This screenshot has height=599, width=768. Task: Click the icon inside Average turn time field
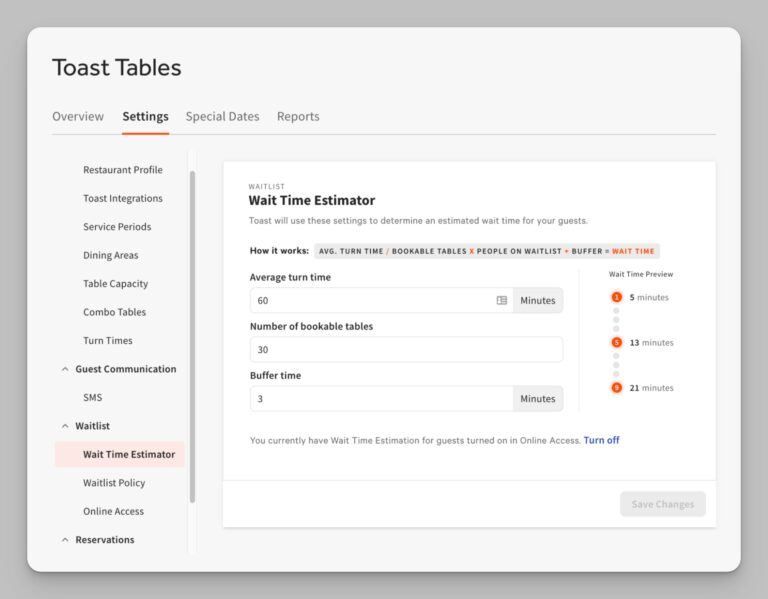click(502, 300)
